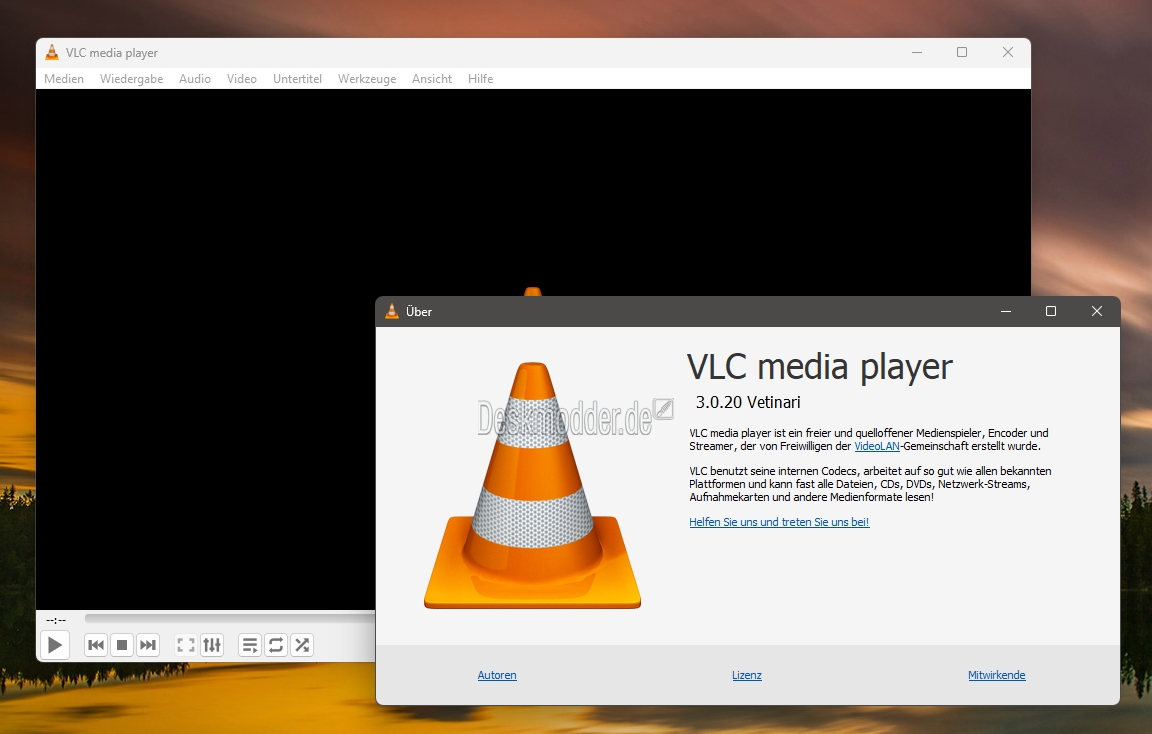Click the elapsed time label --:--
This screenshot has height=734, width=1152.
pos(56,620)
